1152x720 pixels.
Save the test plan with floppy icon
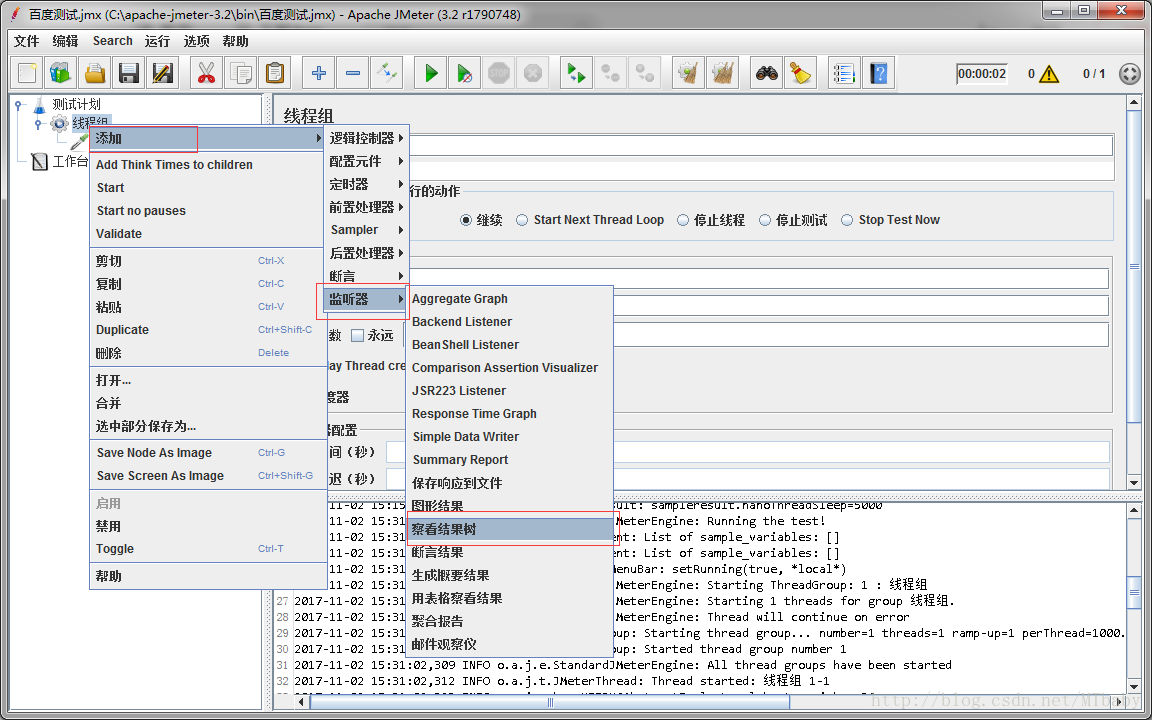pos(129,73)
